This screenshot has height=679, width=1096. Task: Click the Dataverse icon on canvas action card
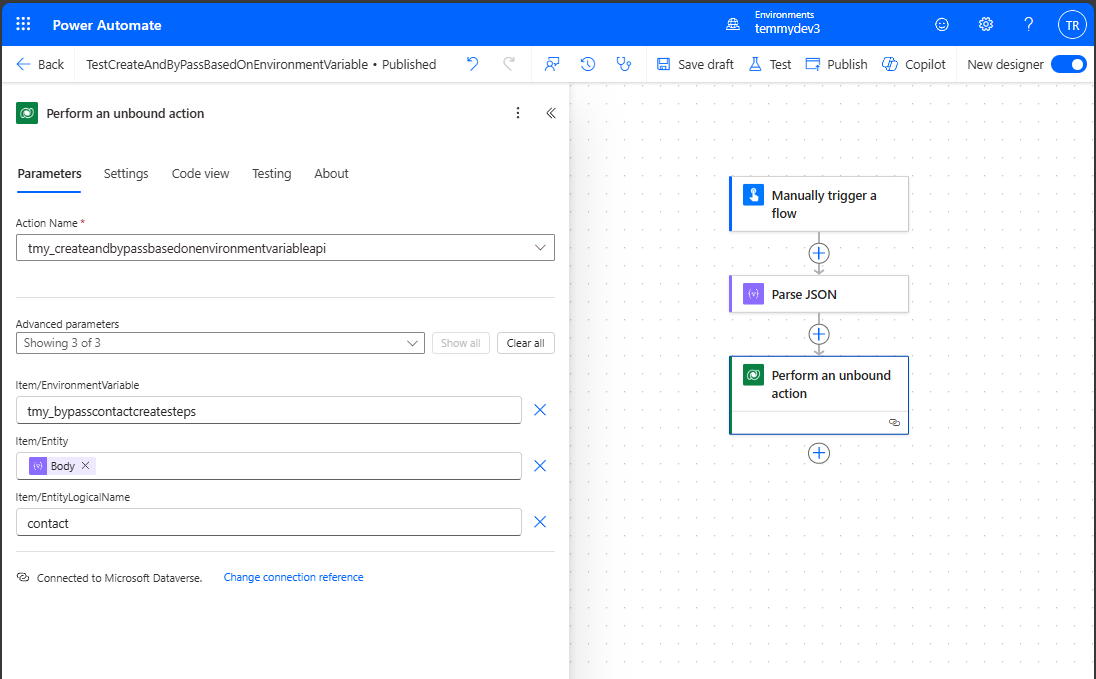pyautogui.click(x=754, y=375)
